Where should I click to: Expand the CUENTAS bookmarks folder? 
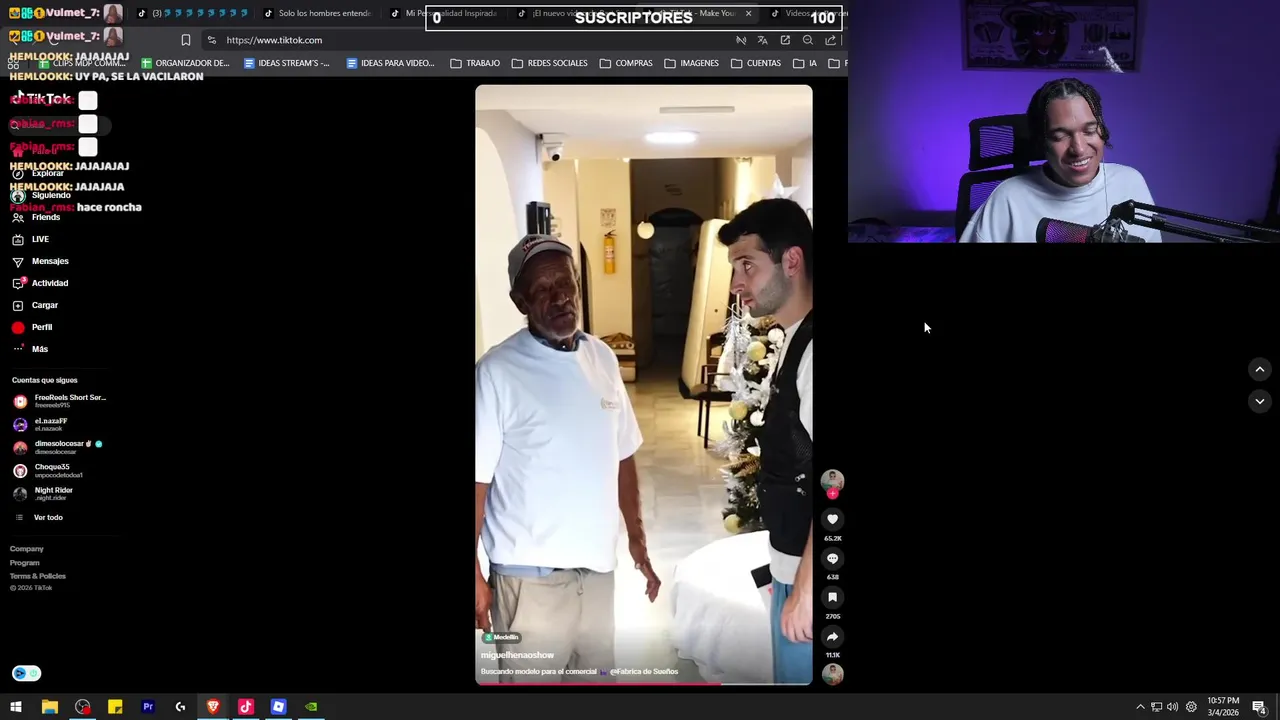pyautogui.click(x=756, y=63)
